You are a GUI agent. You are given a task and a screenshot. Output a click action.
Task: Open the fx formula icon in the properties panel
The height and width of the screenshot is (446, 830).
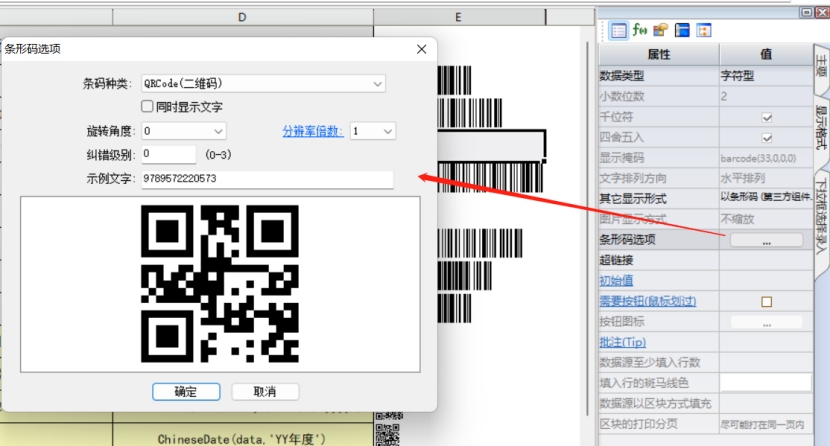coord(639,30)
